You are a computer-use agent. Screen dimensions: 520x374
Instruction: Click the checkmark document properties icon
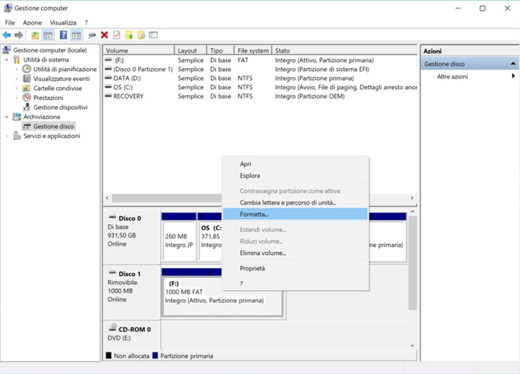point(116,35)
